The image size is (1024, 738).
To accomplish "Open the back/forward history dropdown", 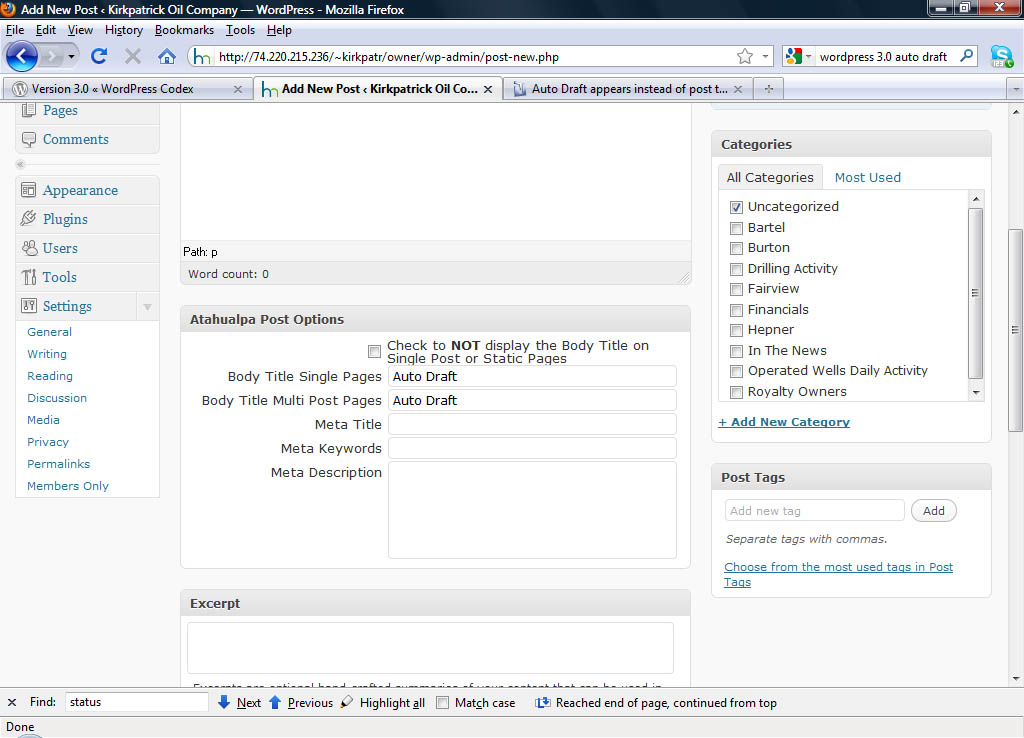I will tap(71, 57).
